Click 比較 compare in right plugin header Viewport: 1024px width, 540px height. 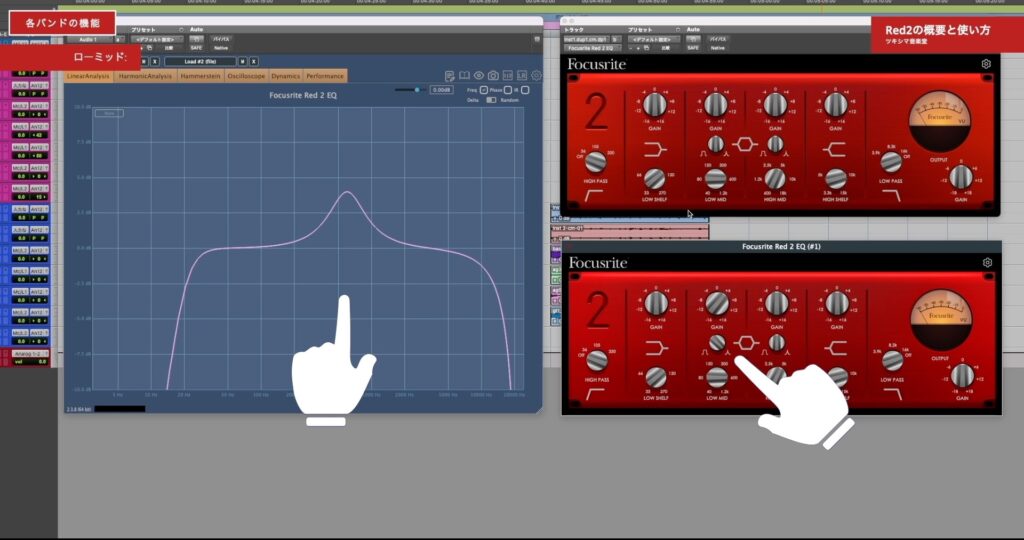coord(665,48)
